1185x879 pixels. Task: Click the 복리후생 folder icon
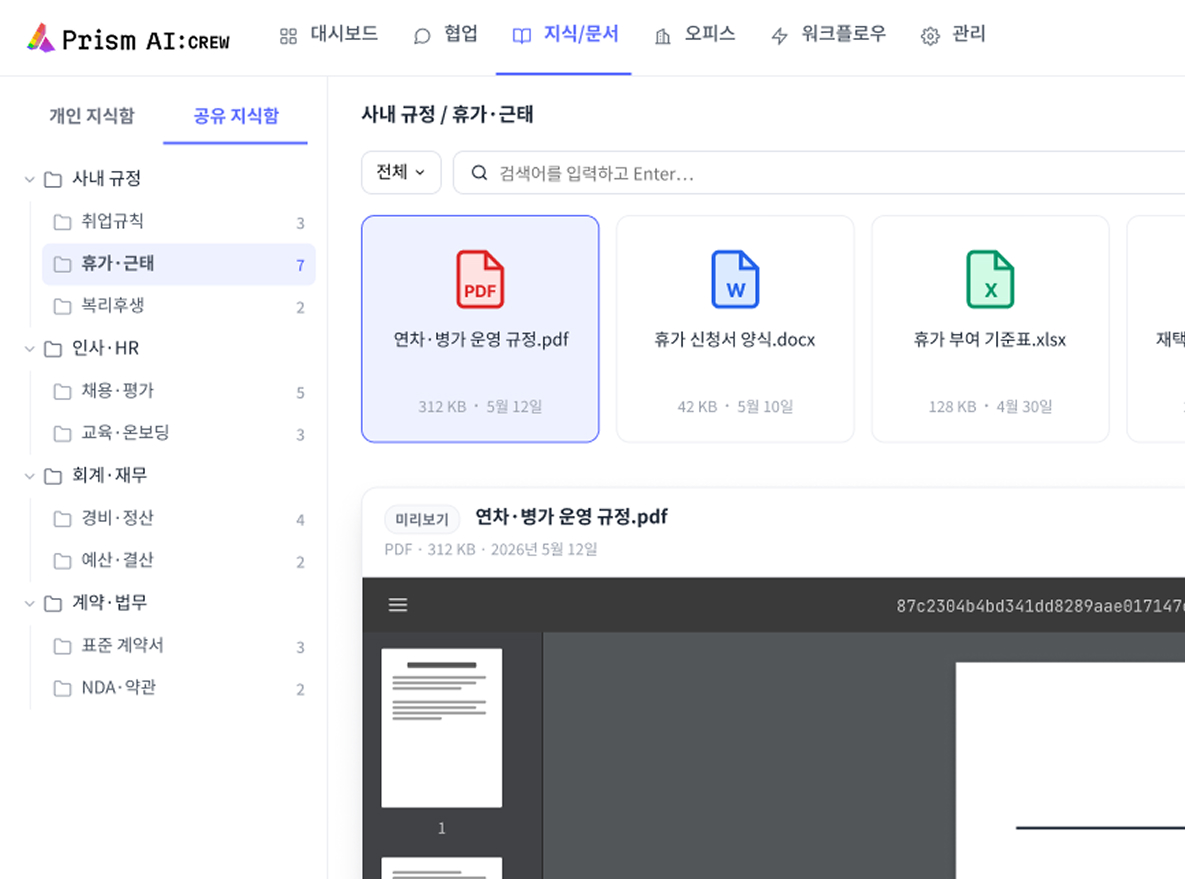63,306
